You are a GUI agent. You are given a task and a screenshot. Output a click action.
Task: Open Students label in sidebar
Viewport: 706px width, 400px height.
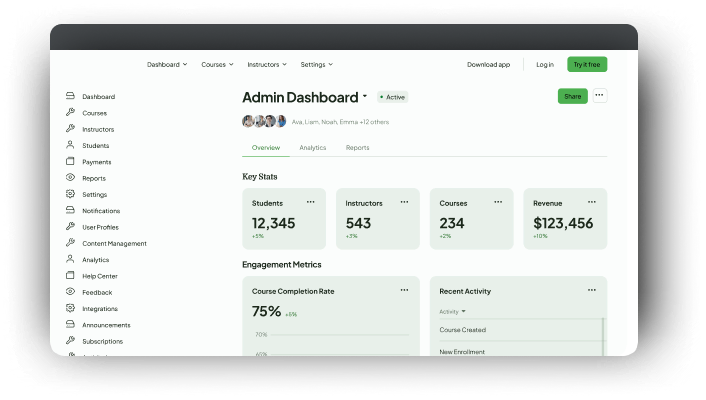click(95, 146)
